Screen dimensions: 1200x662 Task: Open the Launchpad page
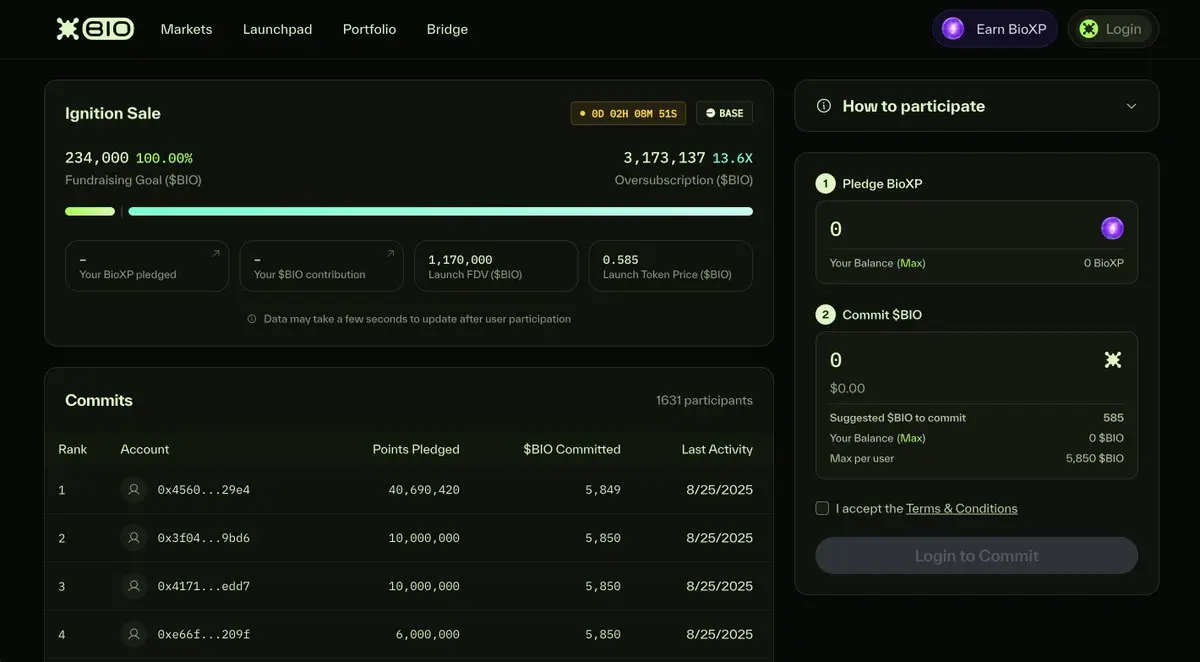[277, 29]
